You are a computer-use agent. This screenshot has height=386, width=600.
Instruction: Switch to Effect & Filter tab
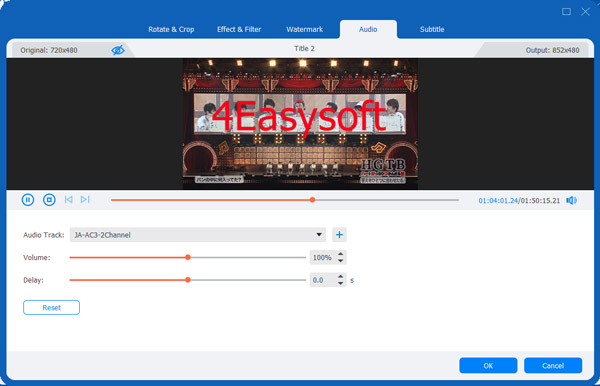239,29
